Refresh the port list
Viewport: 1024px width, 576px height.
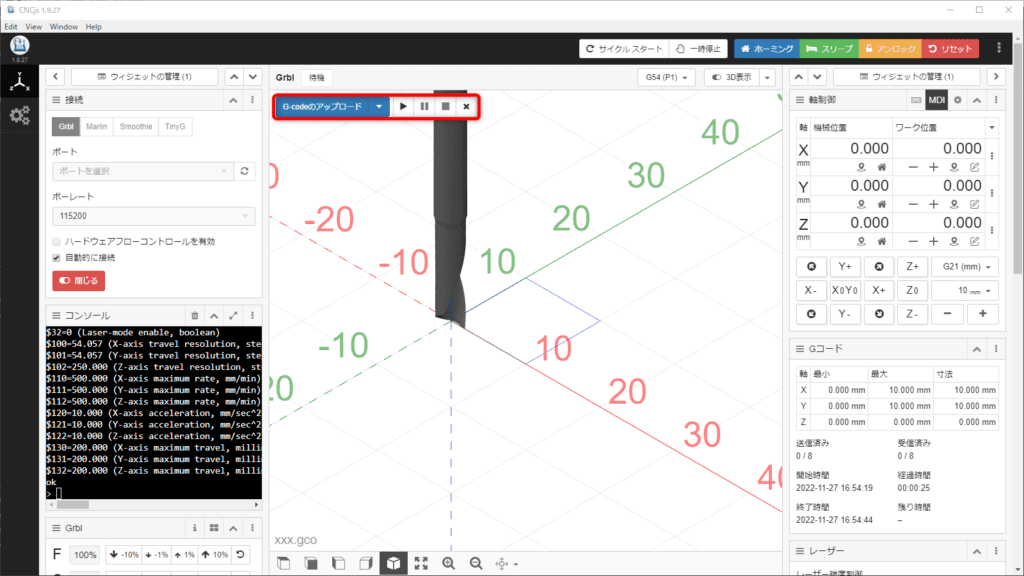(244, 171)
